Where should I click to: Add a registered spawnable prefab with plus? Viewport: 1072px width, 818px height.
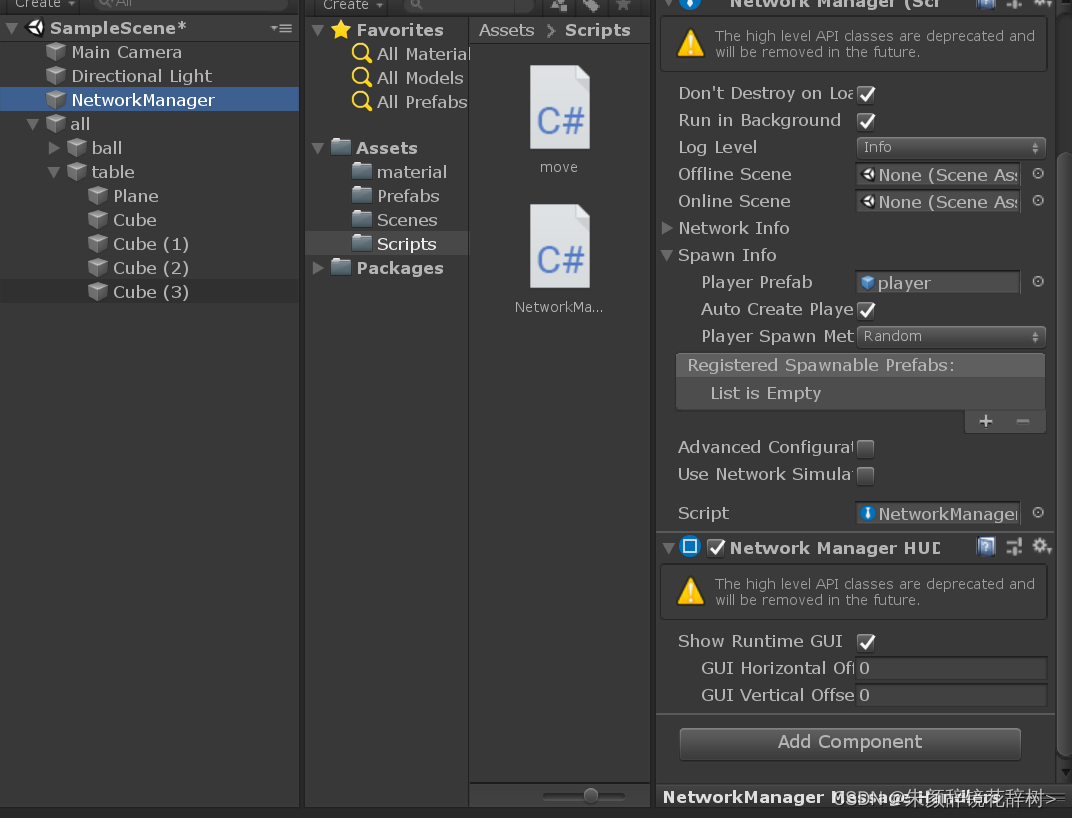[x=985, y=421]
